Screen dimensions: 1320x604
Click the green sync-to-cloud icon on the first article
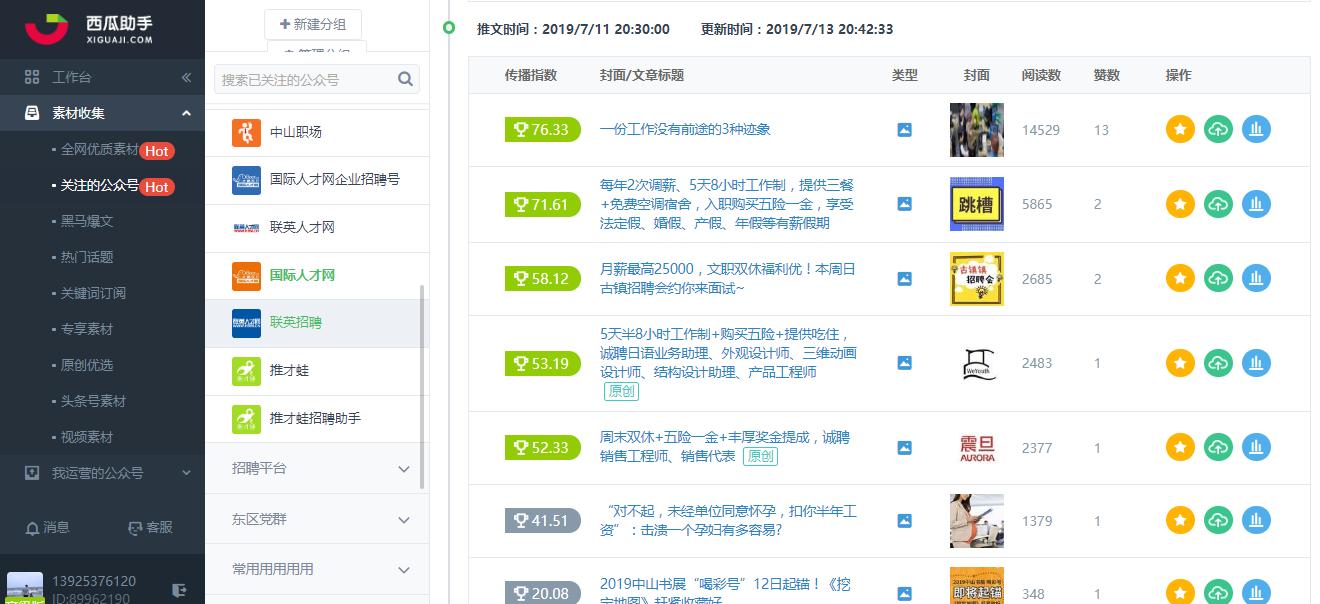1218,129
